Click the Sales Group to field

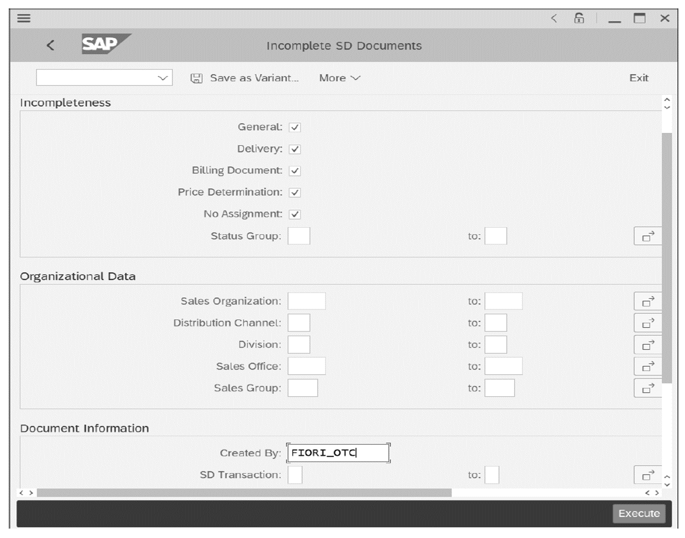coord(500,388)
